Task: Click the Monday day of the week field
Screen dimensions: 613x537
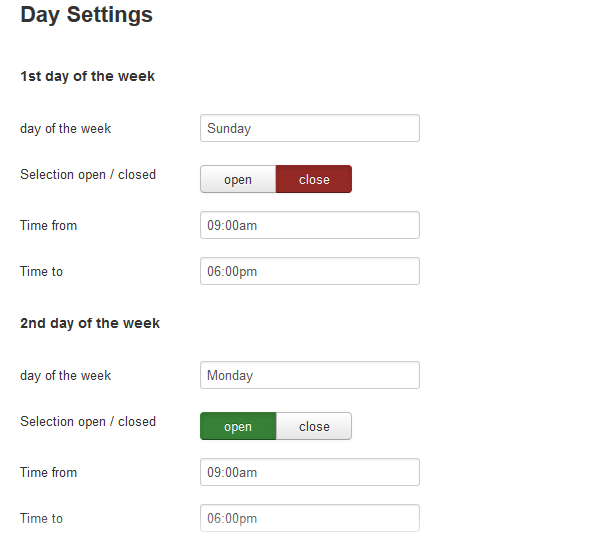Action: [310, 375]
